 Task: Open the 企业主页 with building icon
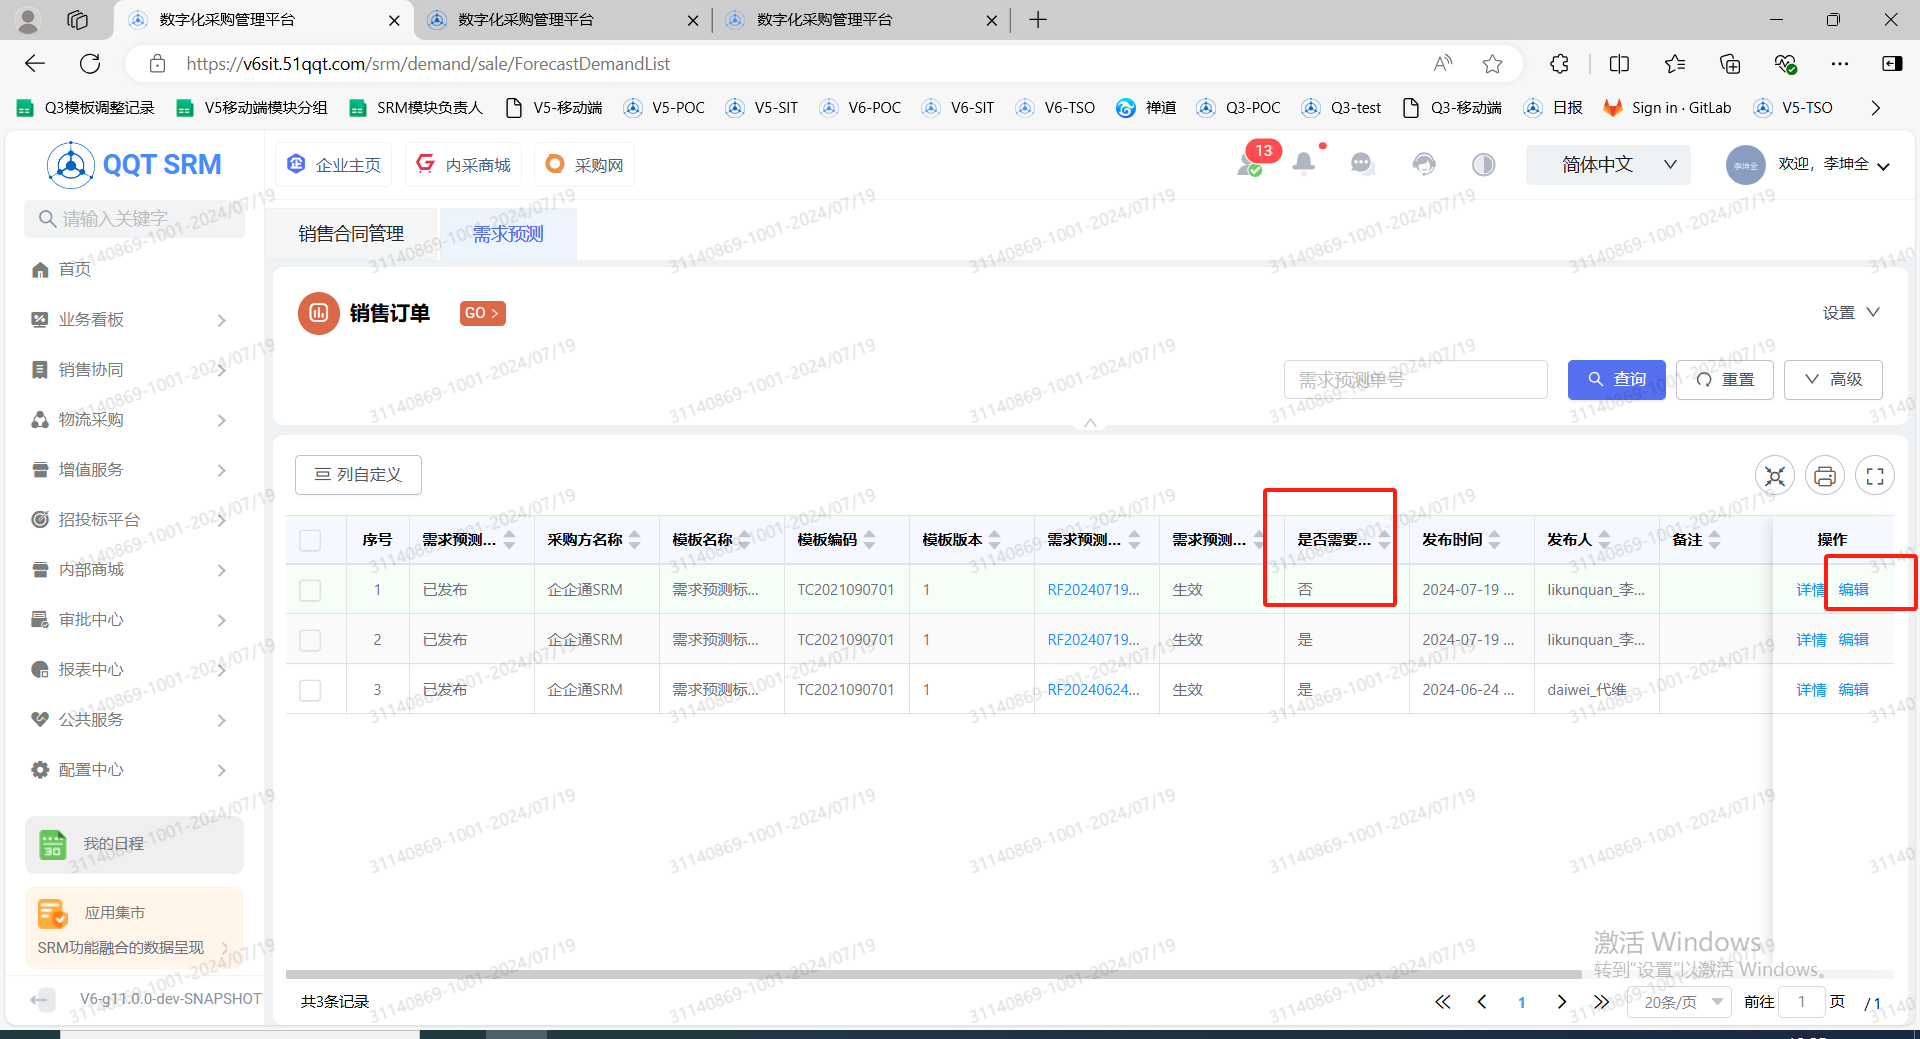click(333, 163)
